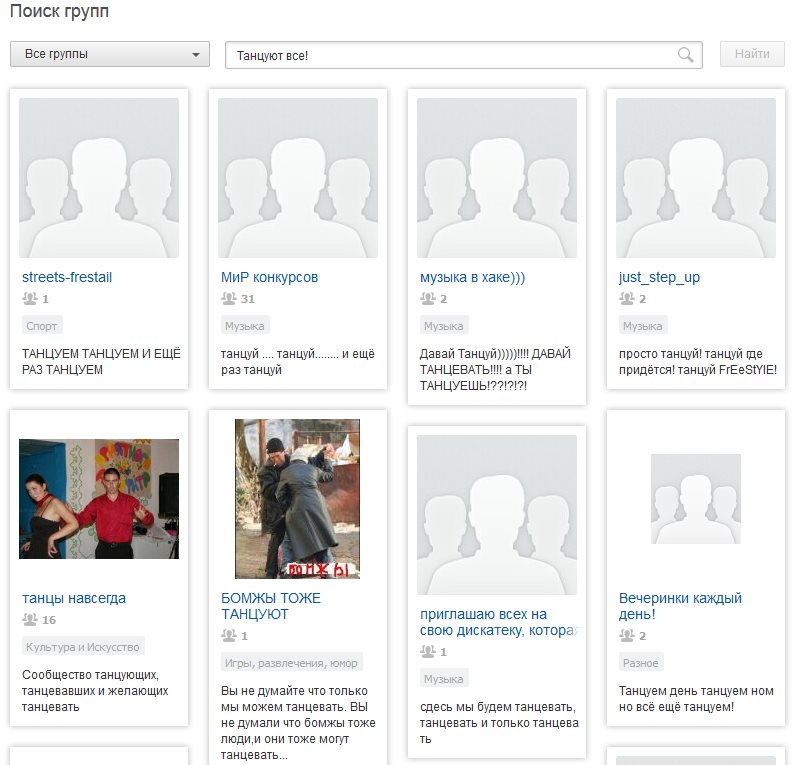
Task: Click placeholder avatar of 'just_step_up' group
Action: pos(696,177)
